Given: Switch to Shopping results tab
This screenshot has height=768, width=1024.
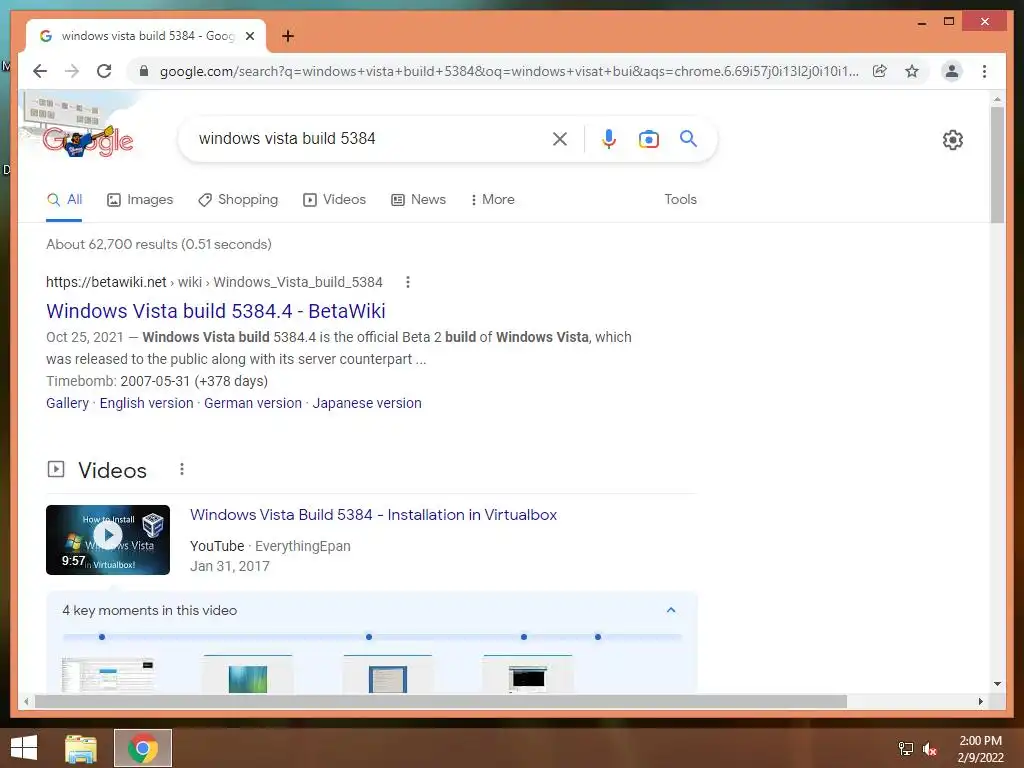Looking at the screenshot, I should click(238, 200).
